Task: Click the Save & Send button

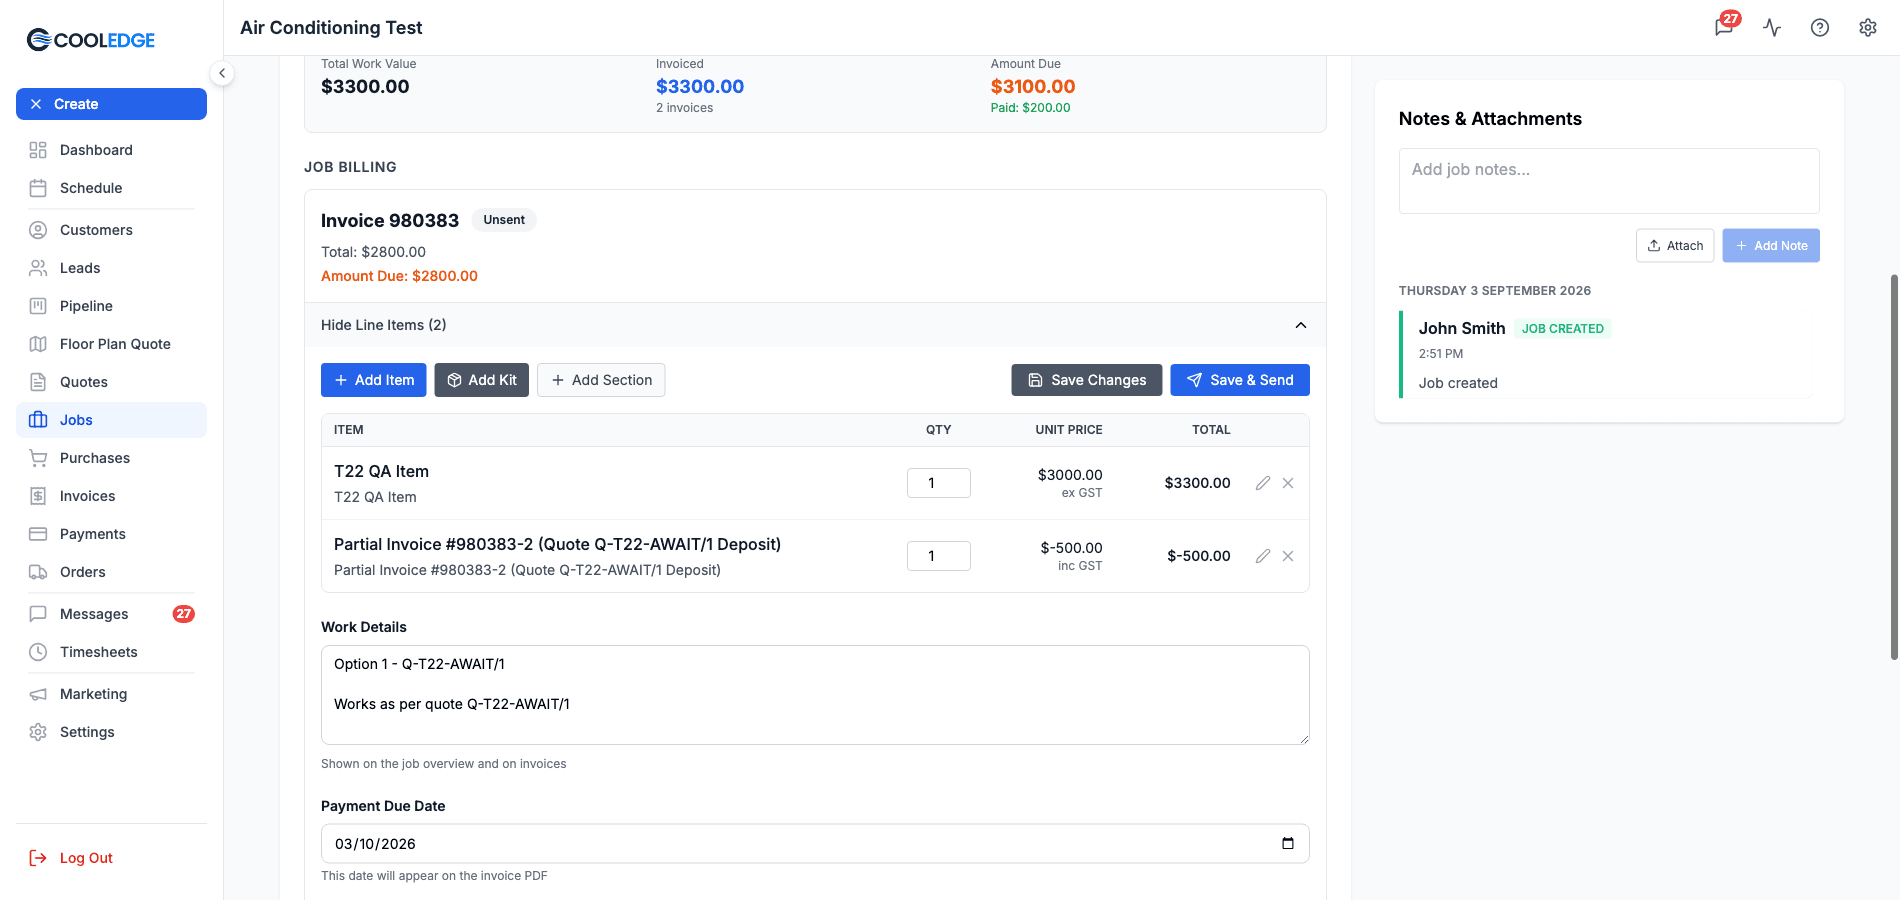Action: (x=1240, y=380)
